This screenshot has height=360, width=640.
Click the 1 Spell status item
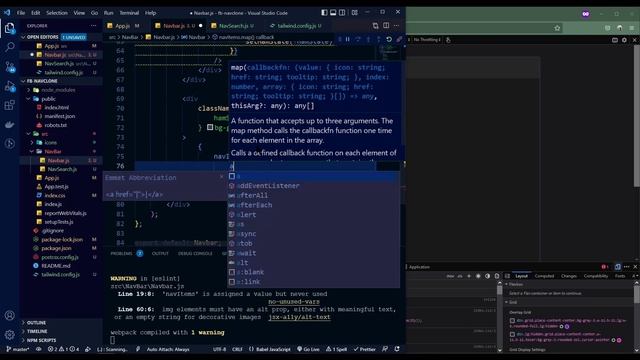click(336, 349)
